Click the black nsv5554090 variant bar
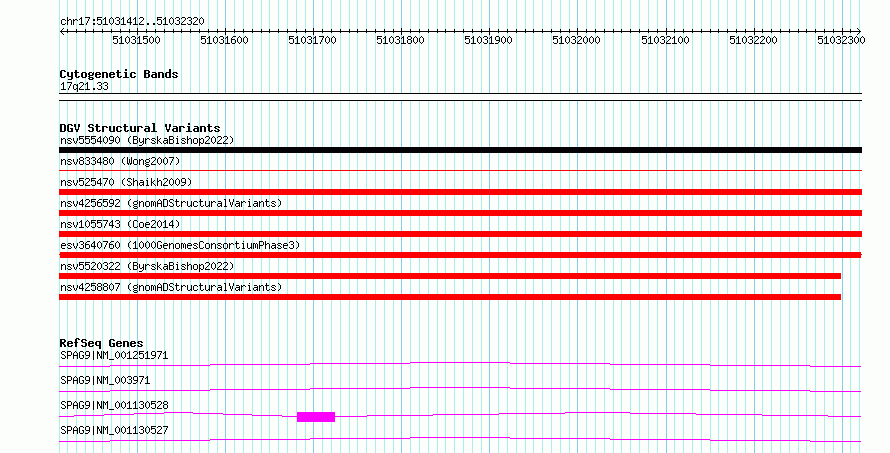 460,150
